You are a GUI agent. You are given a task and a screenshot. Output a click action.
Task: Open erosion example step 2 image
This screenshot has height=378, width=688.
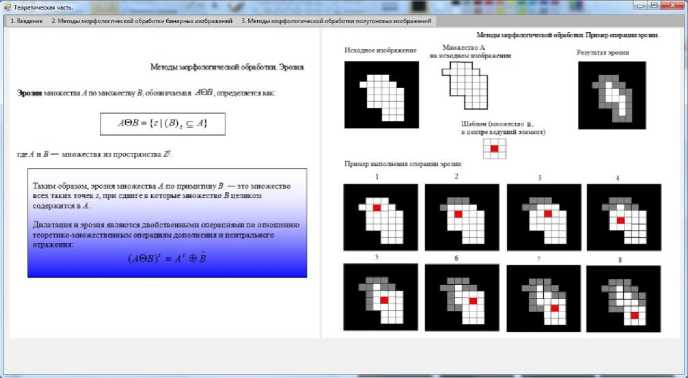point(462,217)
